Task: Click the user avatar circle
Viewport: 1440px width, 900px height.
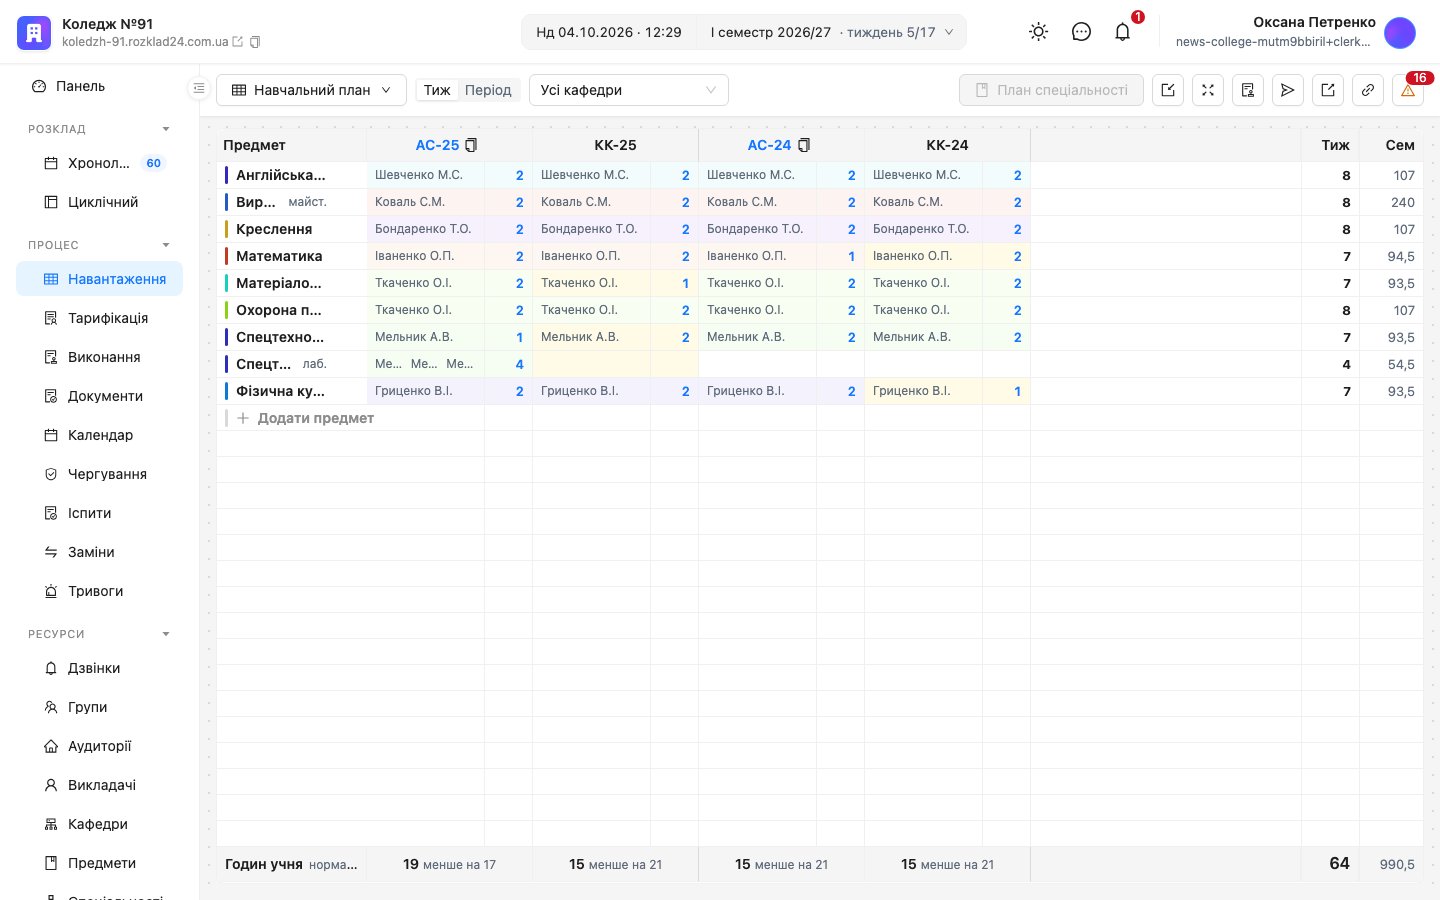Action: tap(1400, 32)
